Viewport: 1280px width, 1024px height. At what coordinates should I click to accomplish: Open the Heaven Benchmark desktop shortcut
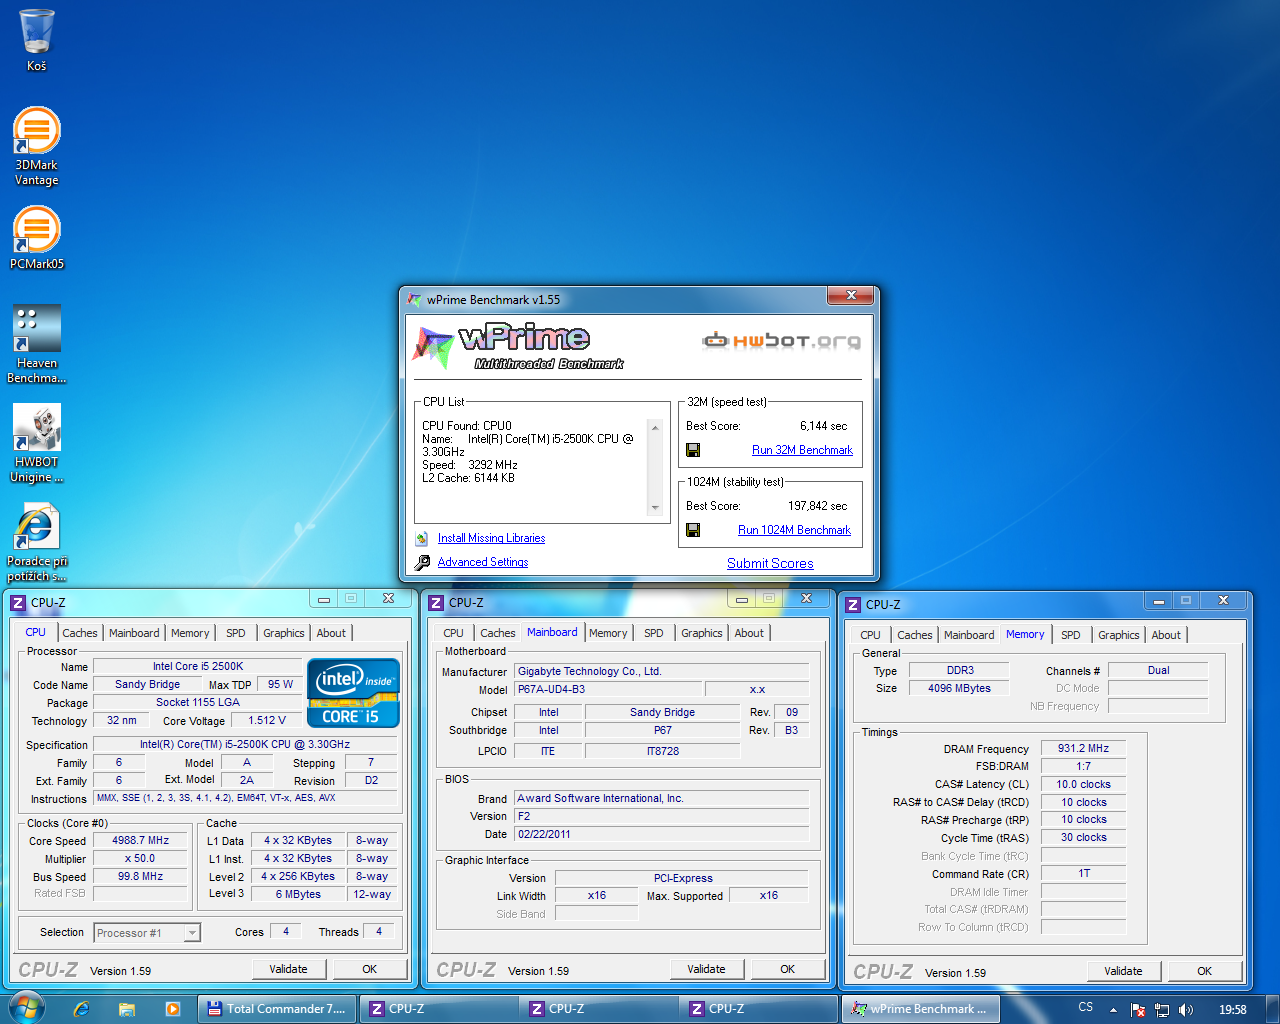coord(36,344)
